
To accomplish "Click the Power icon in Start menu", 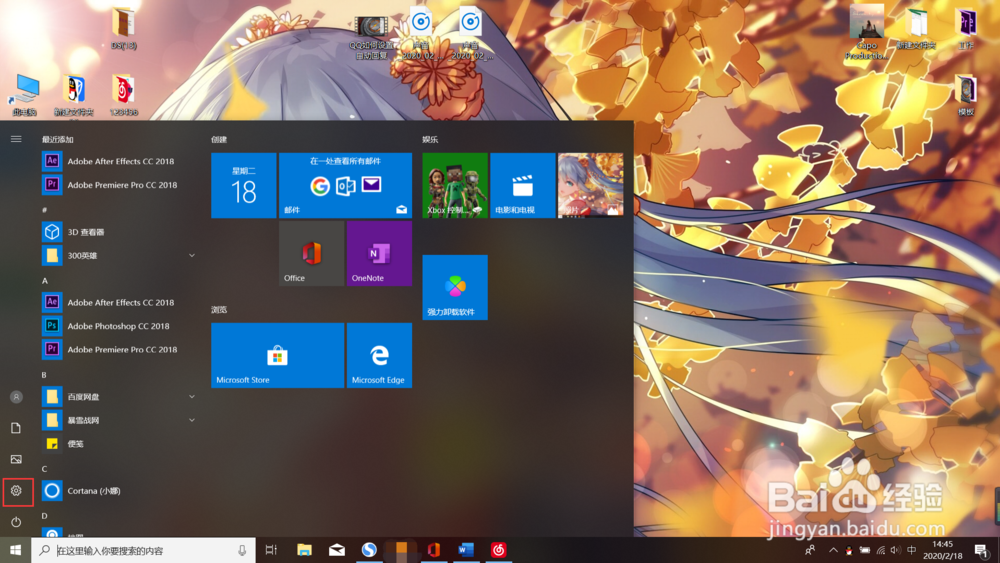I will (x=16, y=522).
